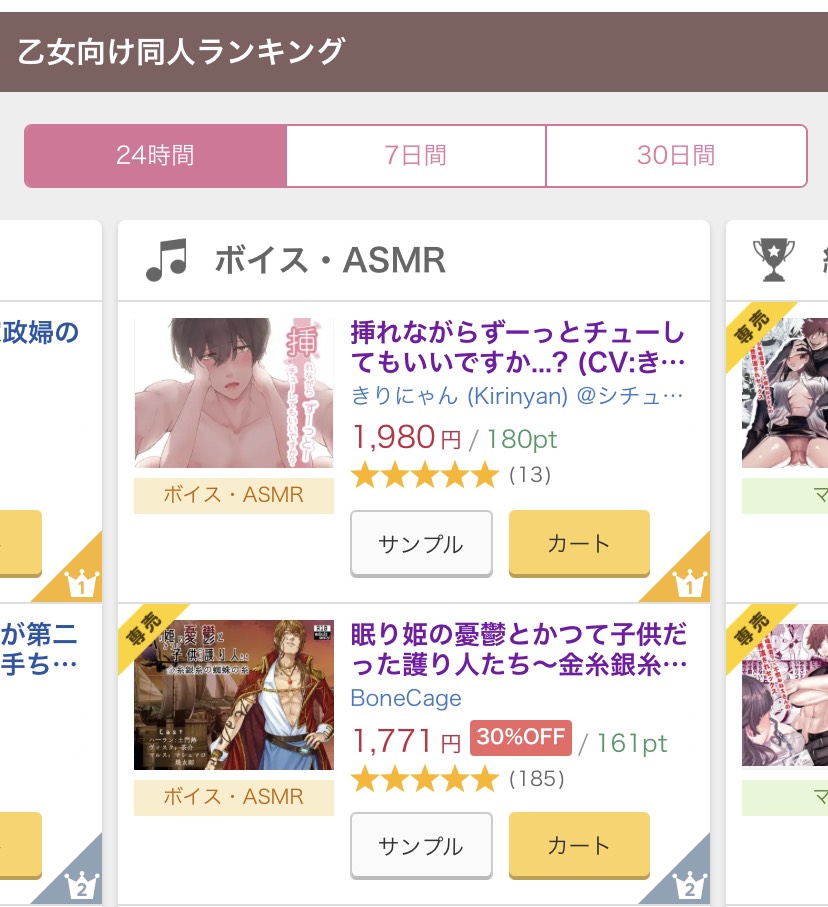828x907 pixels.
Task: Open サンプル for the first-ranked item
Action: tap(421, 543)
